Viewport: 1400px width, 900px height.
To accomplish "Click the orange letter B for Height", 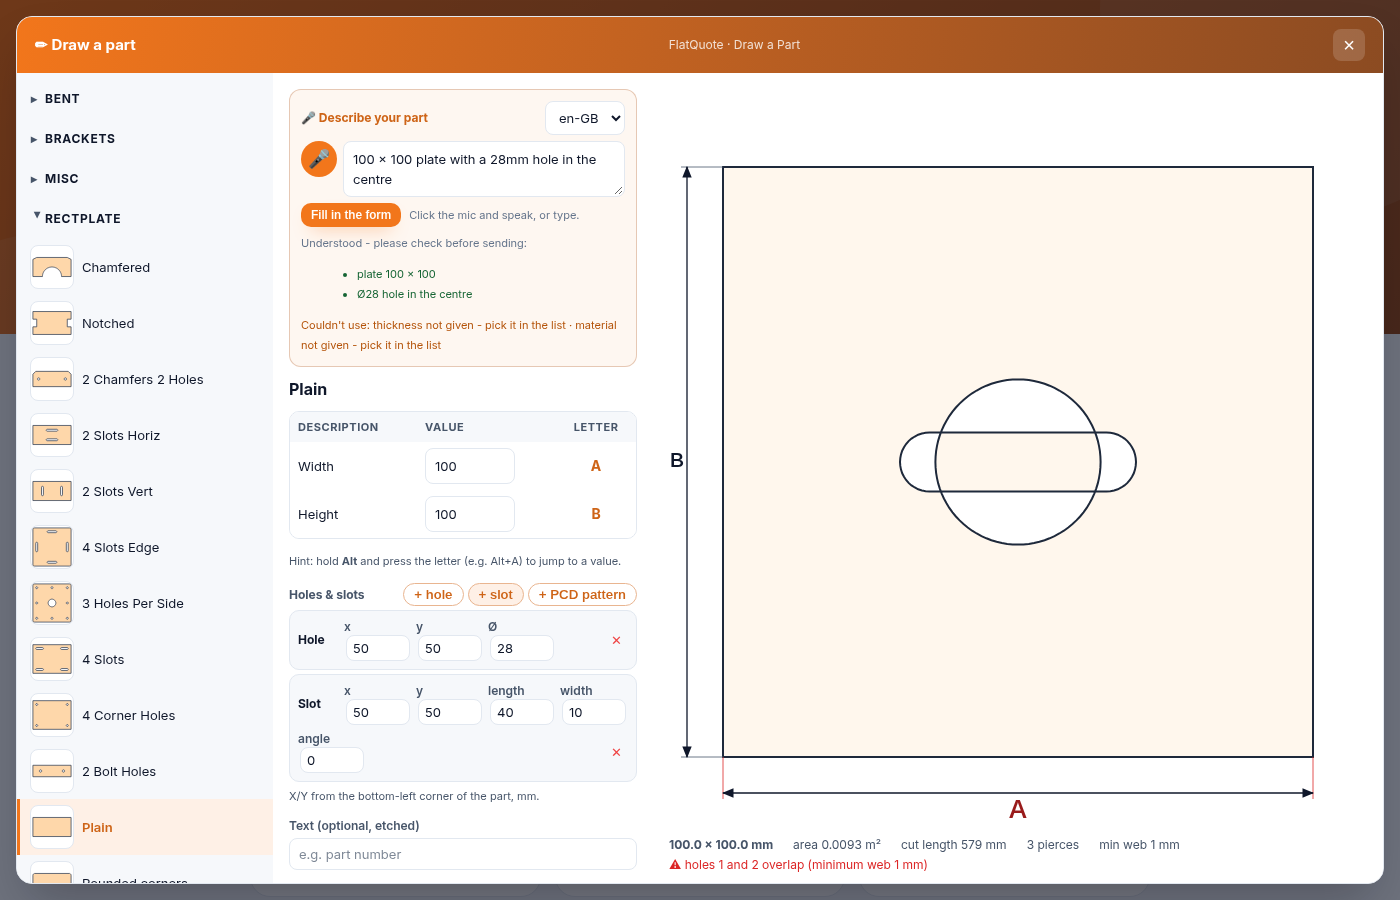I will (596, 514).
